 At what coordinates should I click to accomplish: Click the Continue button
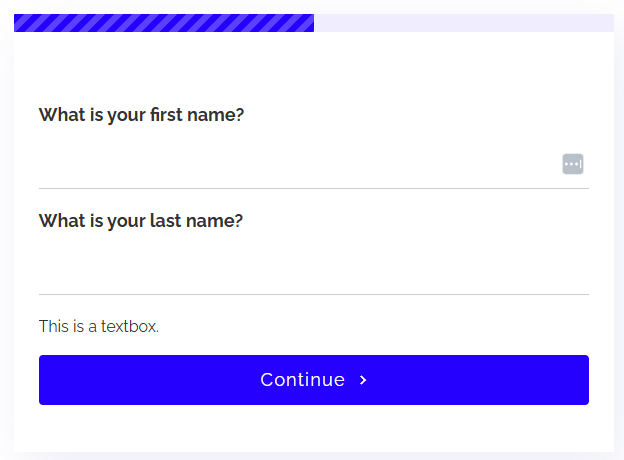pyautogui.click(x=314, y=380)
